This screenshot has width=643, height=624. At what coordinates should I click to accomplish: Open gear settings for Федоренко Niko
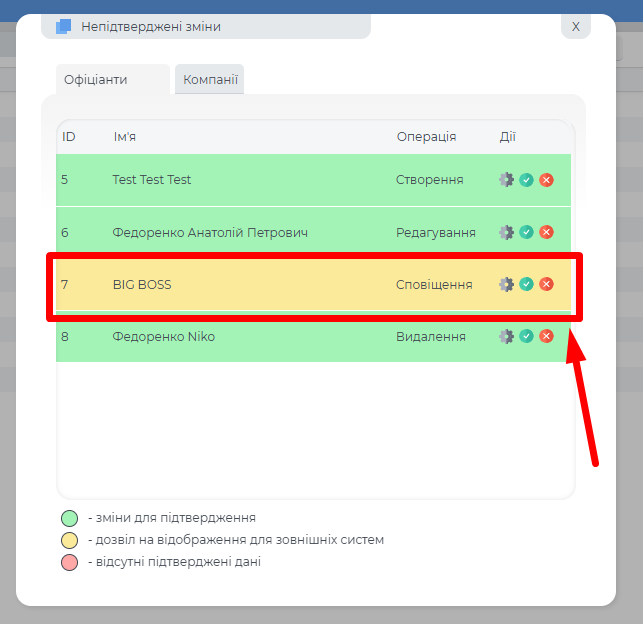click(x=506, y=336)
